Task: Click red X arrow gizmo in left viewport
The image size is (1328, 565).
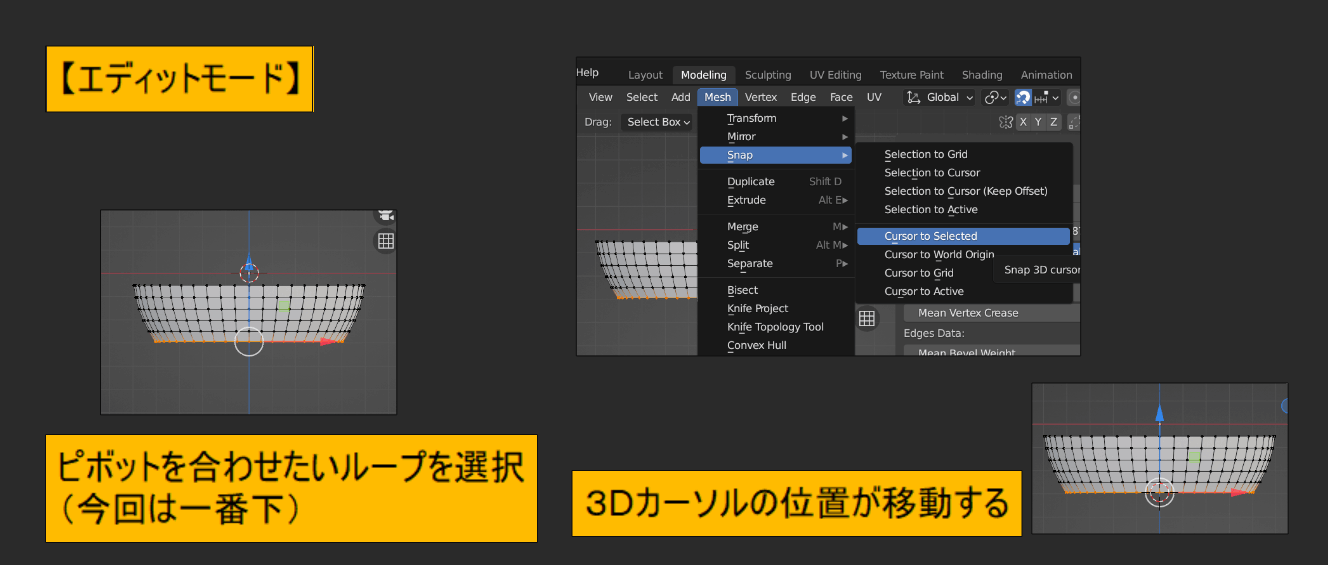Action: [329, 341]
